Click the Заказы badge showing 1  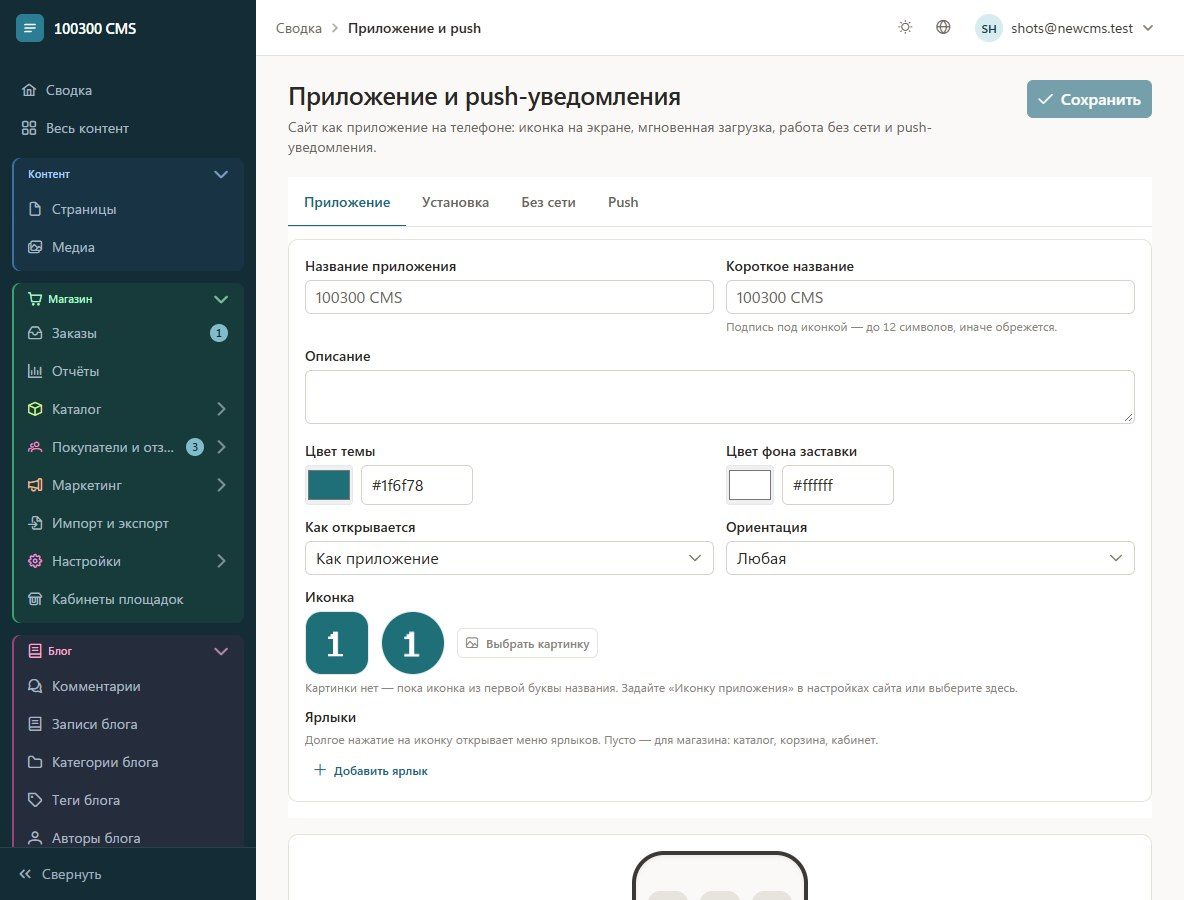[218, 332]
